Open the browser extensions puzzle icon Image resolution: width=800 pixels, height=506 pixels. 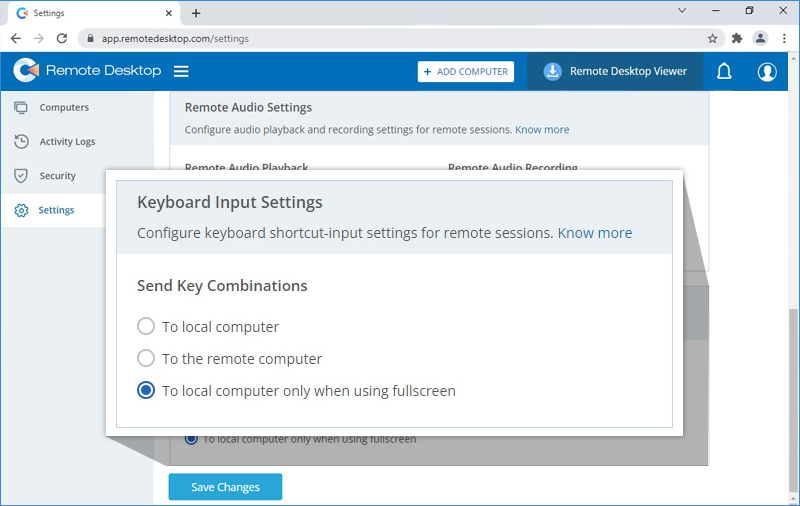[737, 38]
